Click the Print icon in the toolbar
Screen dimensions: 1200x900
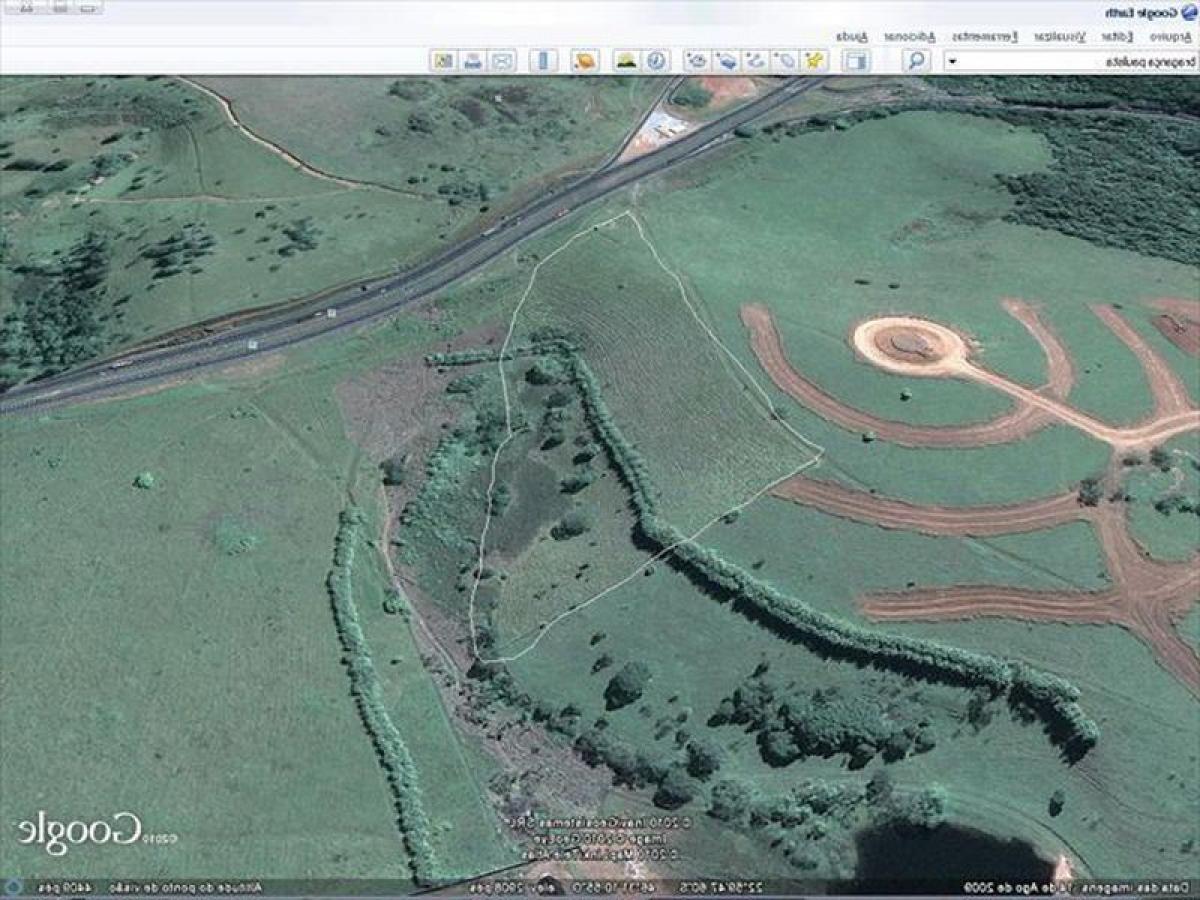[472, 58]
